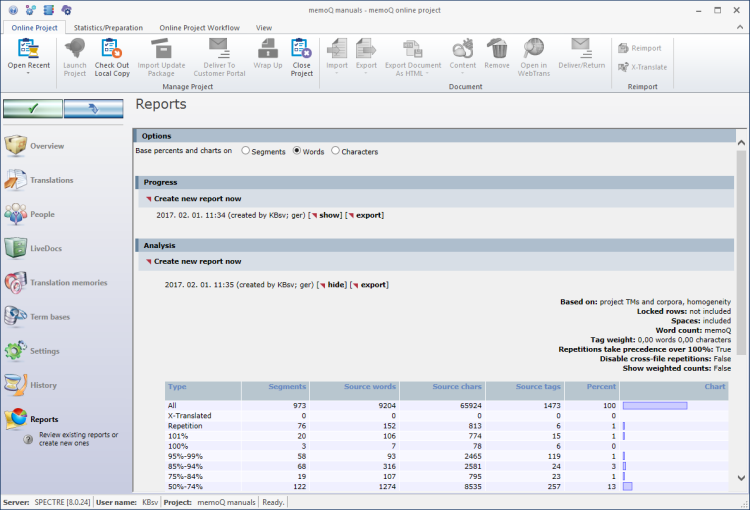This screenshot has height=510, width=750.
Task: Select the Segments radio button
Action: point(246,151)
